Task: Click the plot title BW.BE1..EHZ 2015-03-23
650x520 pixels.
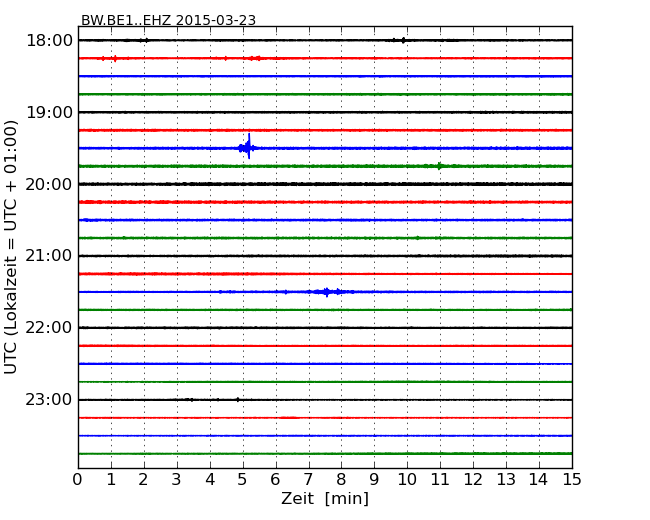Action: pos(168,20)
